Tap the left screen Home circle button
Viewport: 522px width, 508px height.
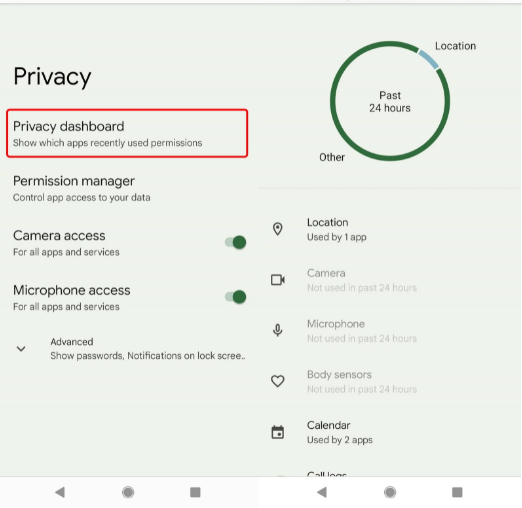pyautogui.click(x=128, y=492)
